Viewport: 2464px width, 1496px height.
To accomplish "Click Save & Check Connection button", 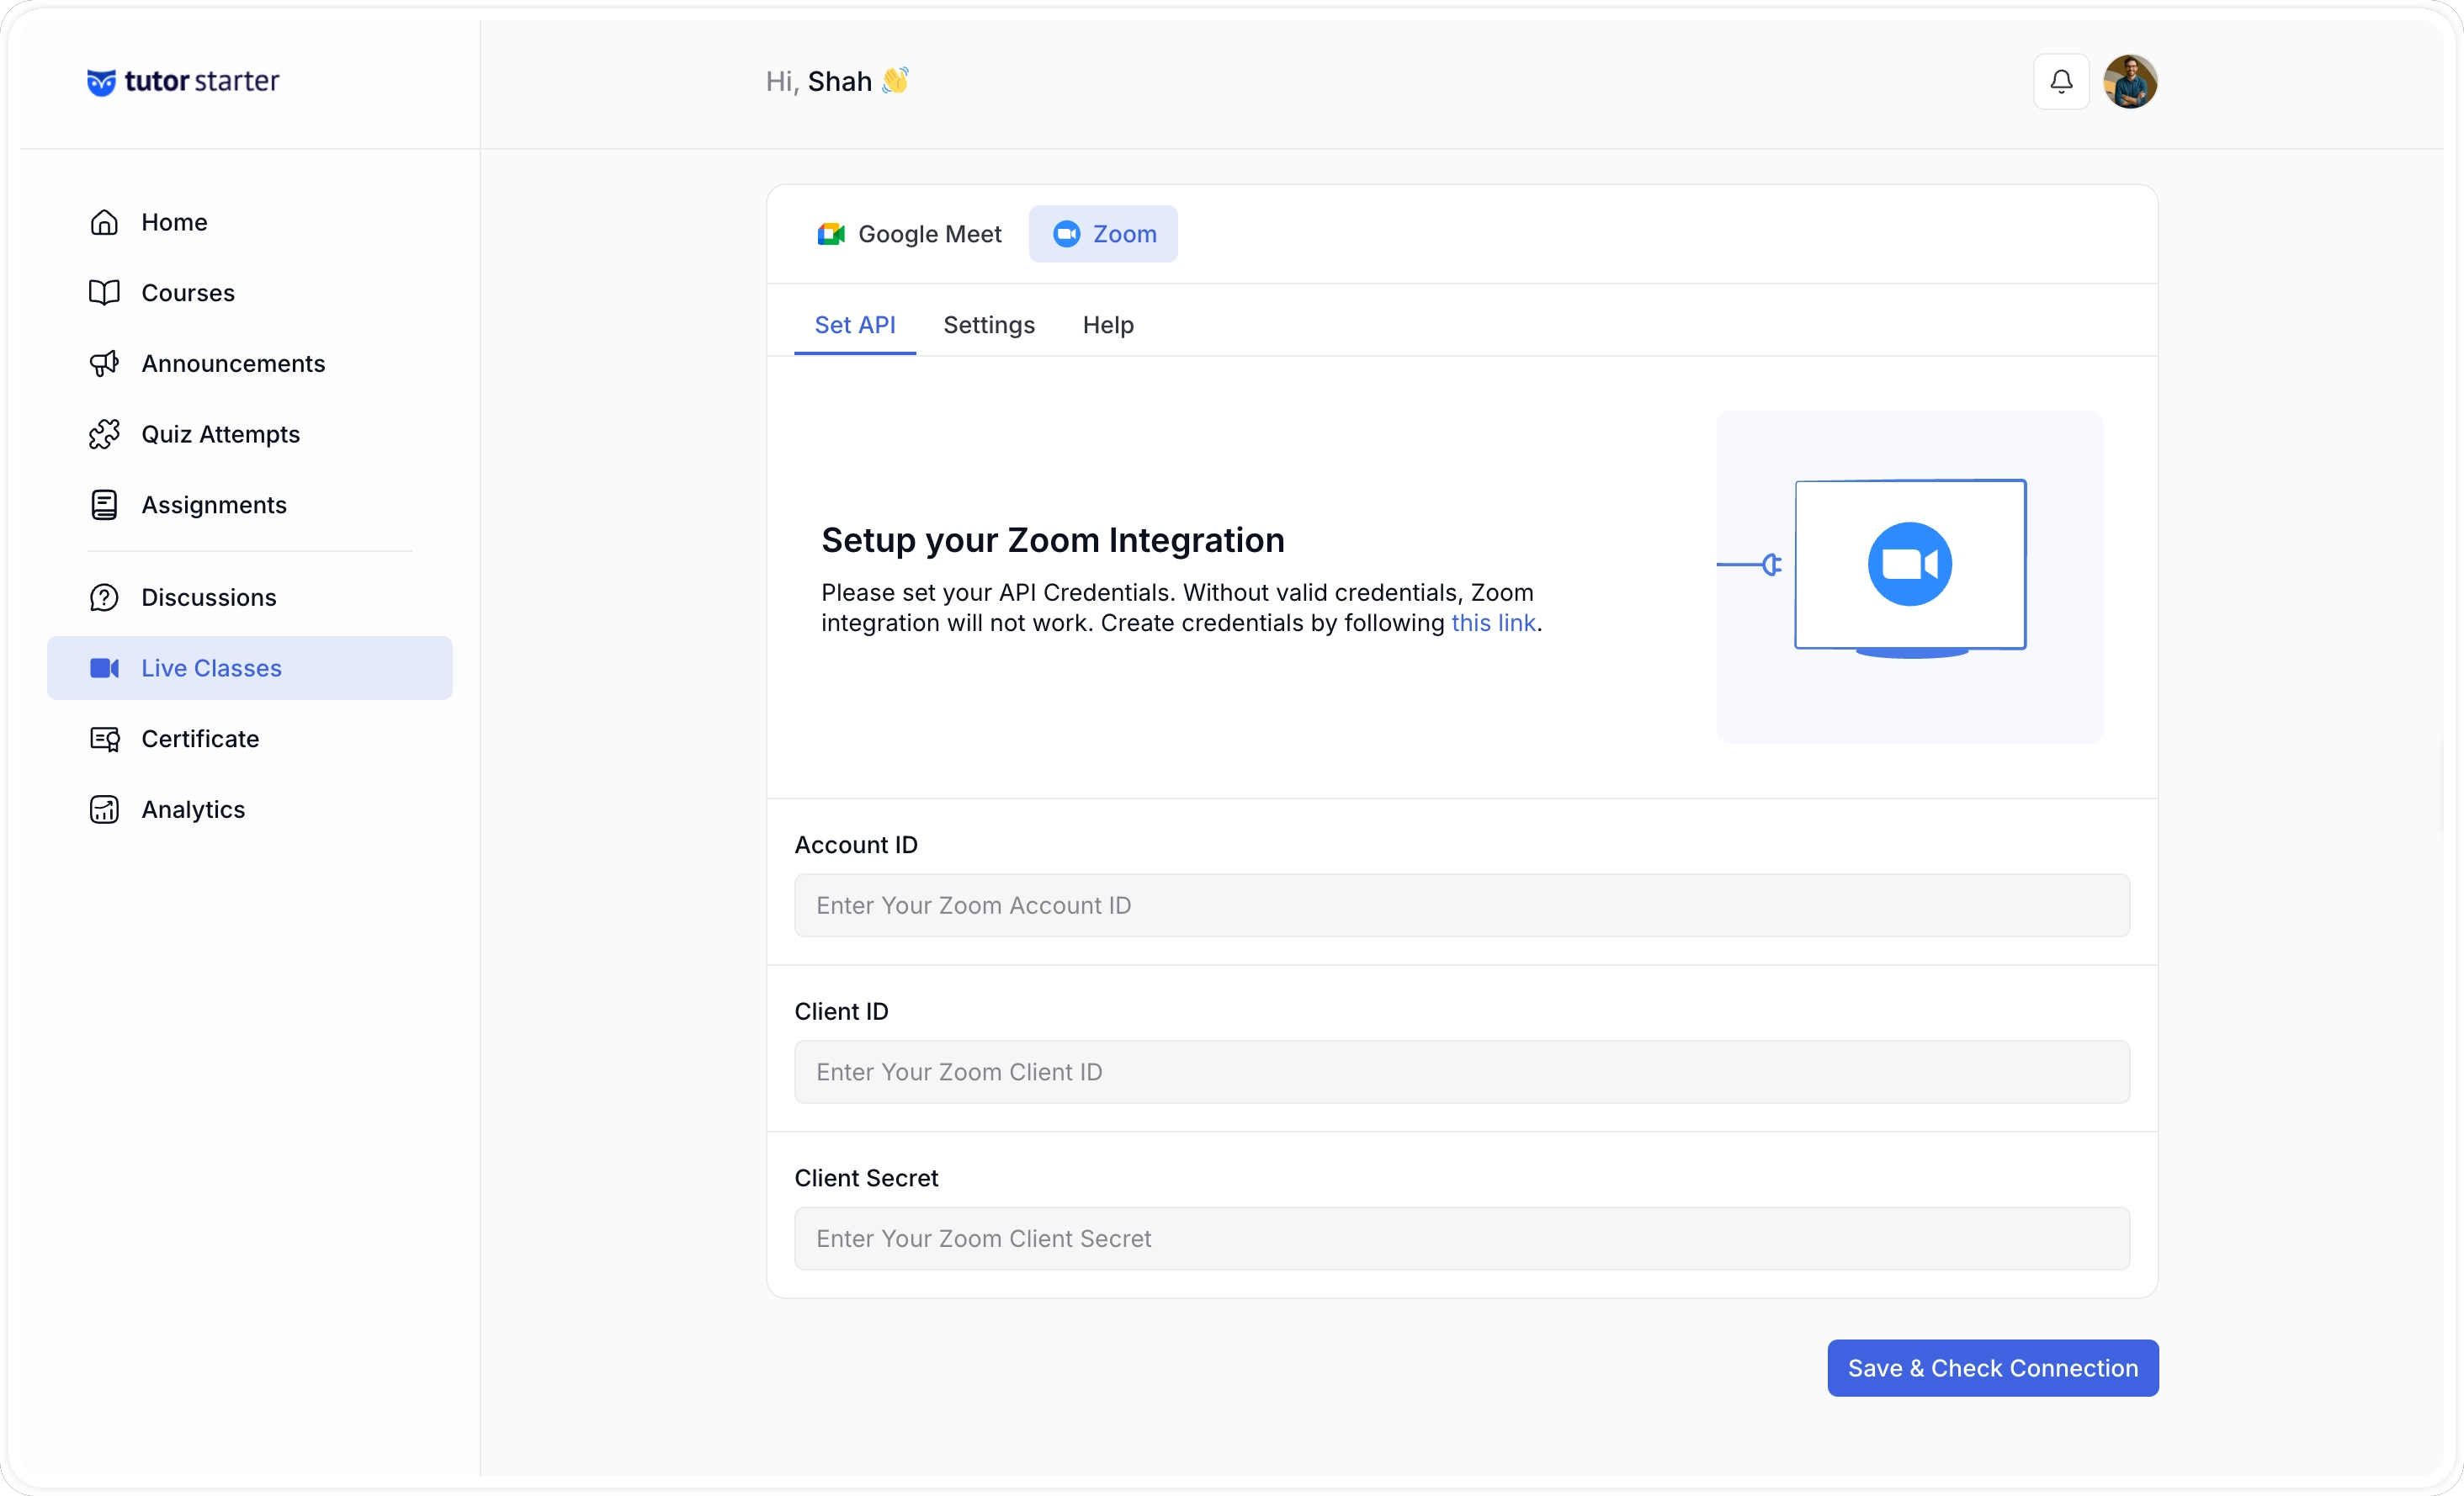I will (x=1992, y=1368).
